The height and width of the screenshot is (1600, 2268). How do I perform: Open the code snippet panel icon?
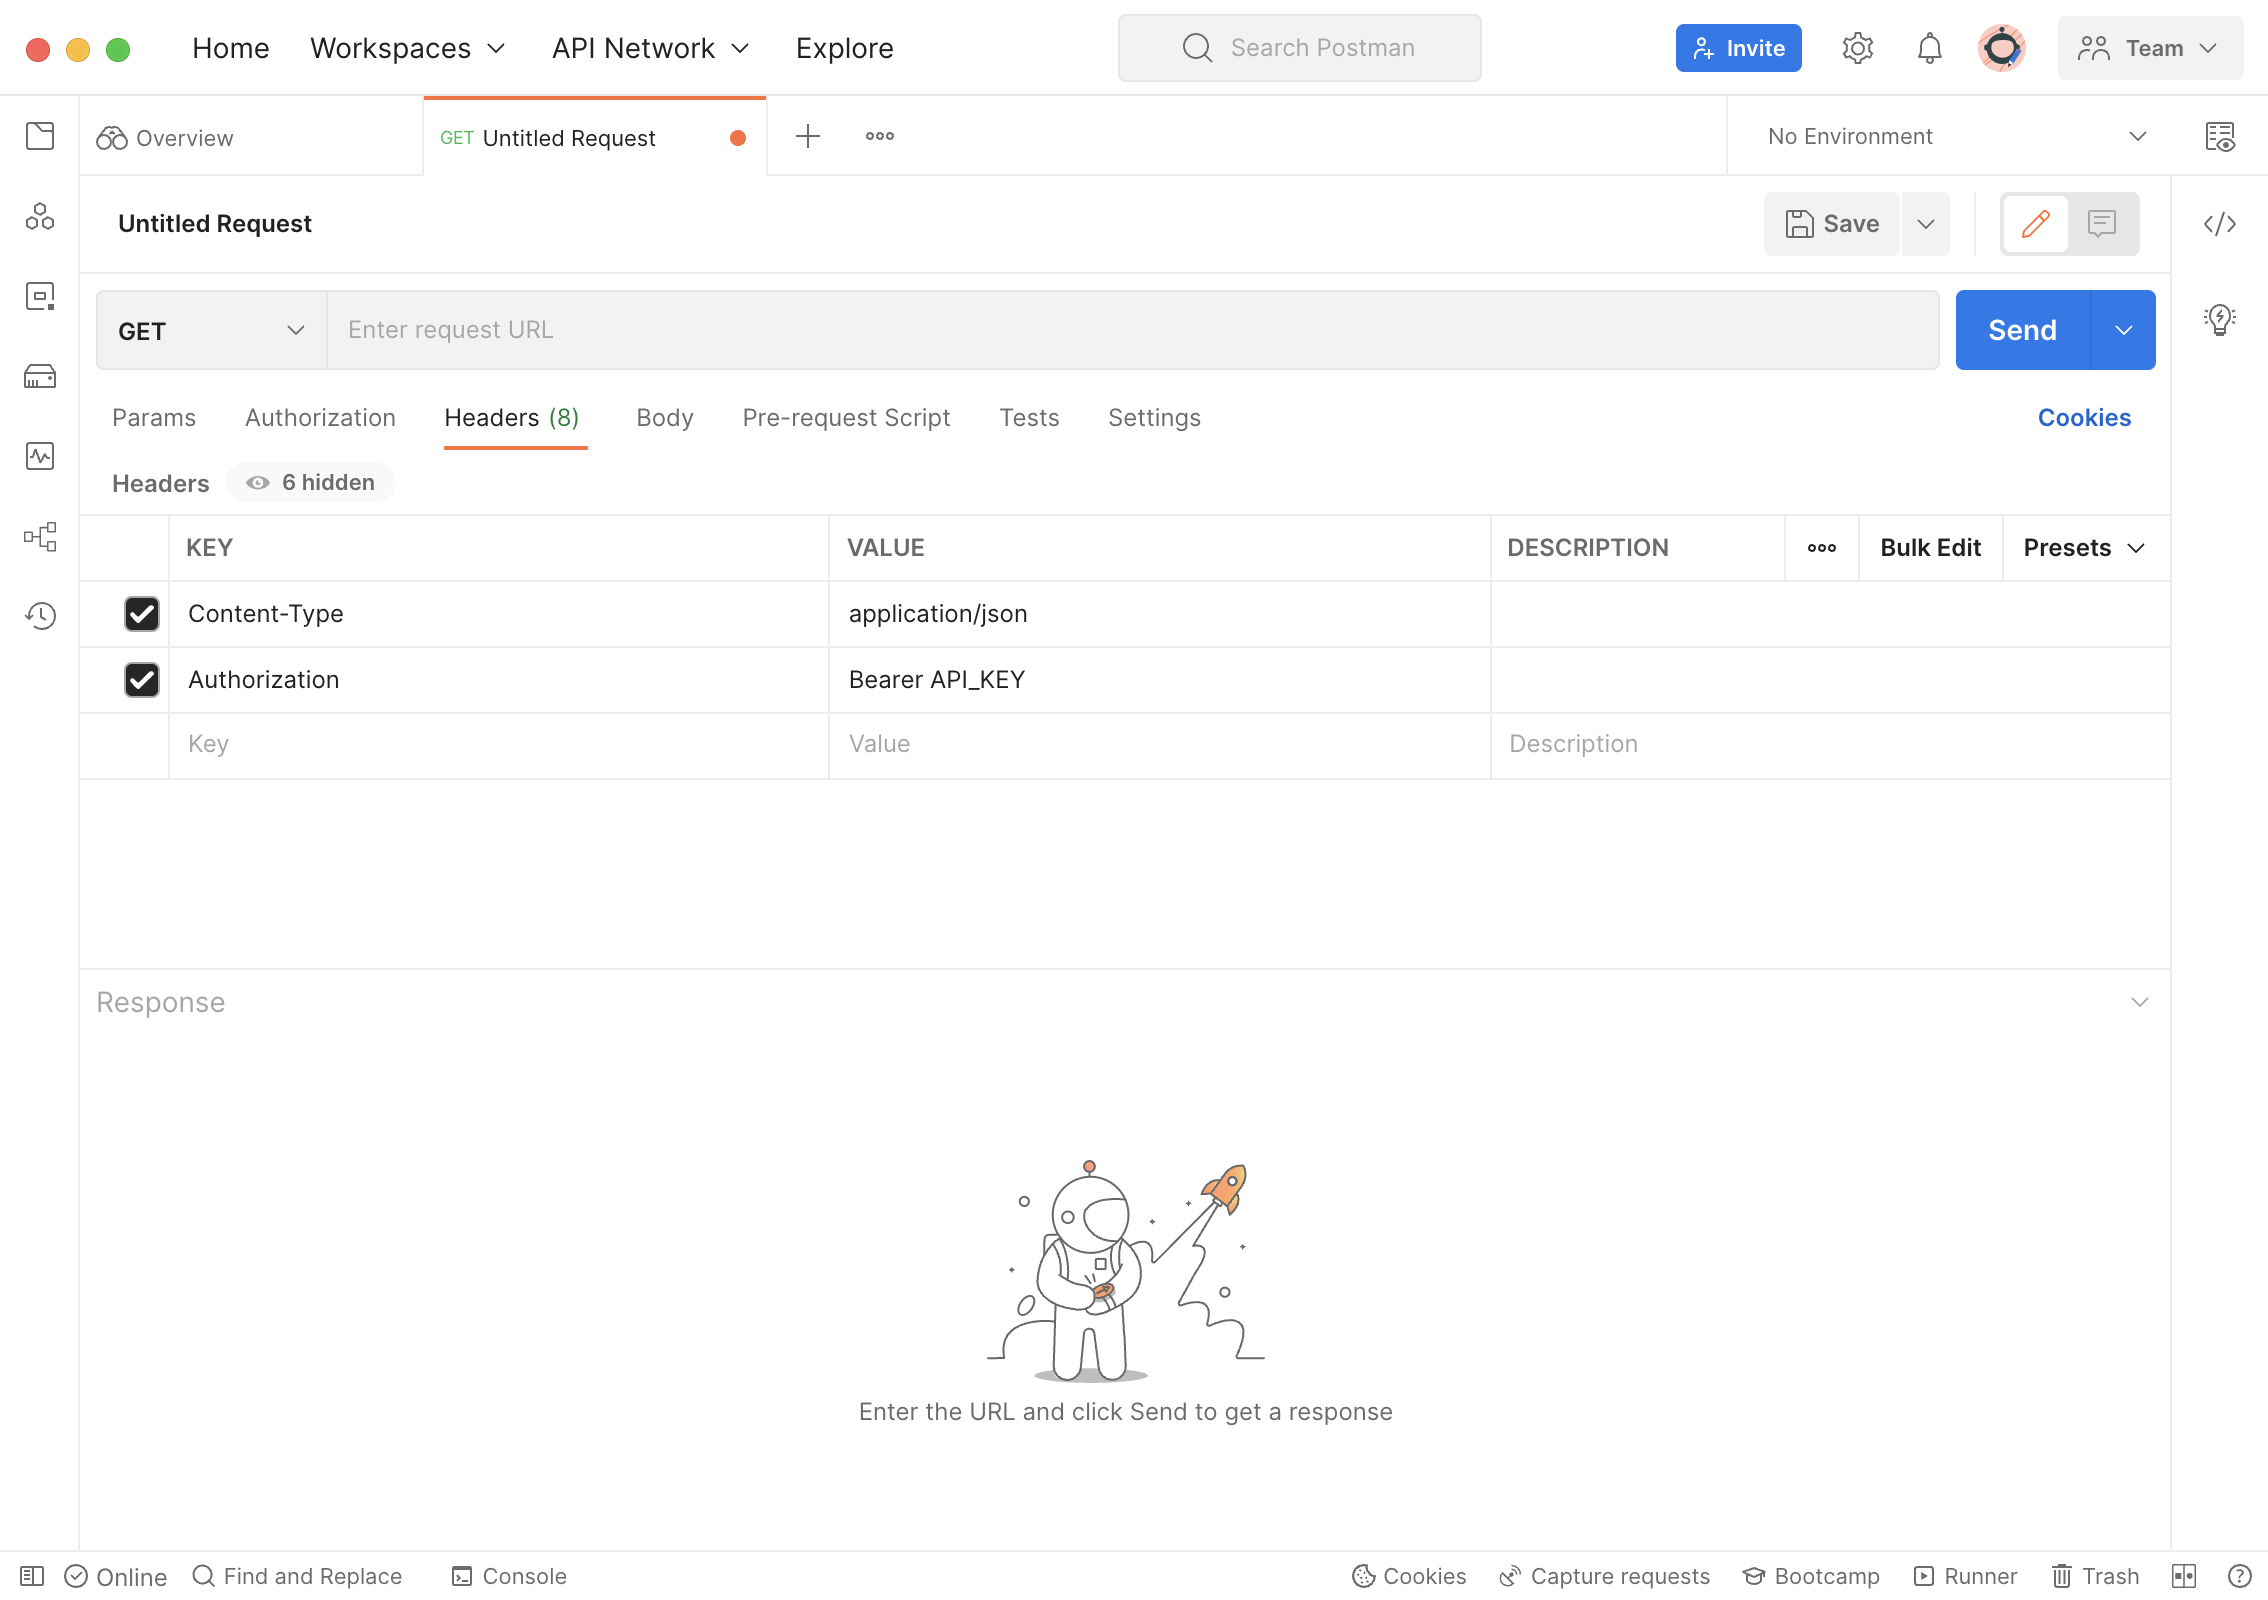click(2219, 224)
